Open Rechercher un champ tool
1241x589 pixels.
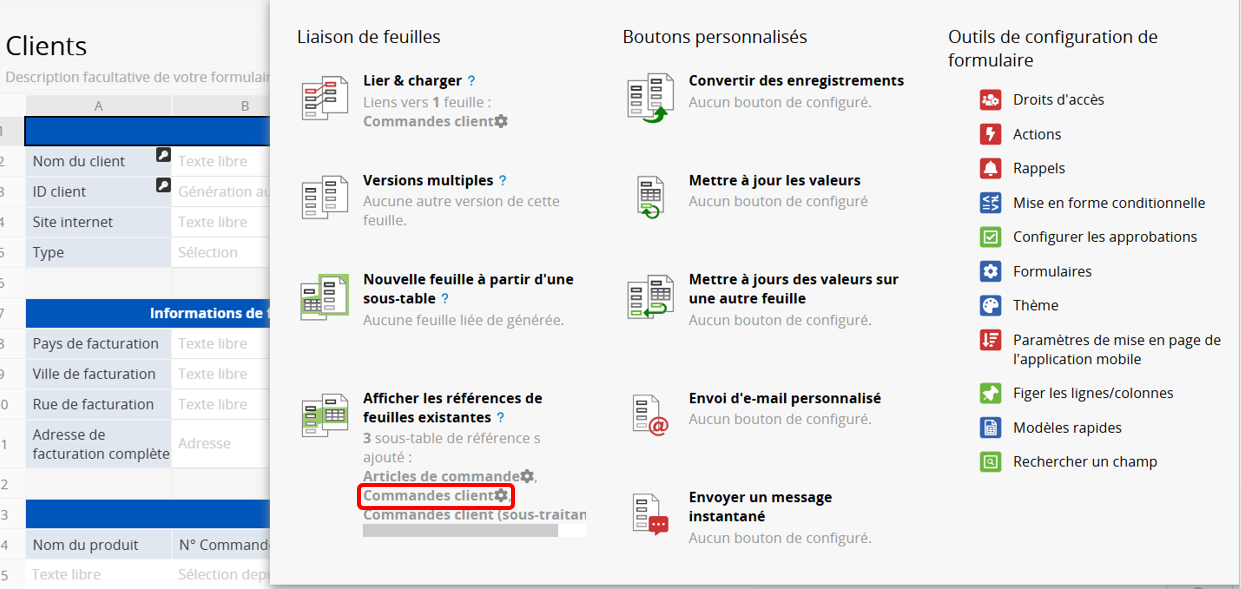pyautogui.click(x=1084, y=462)
